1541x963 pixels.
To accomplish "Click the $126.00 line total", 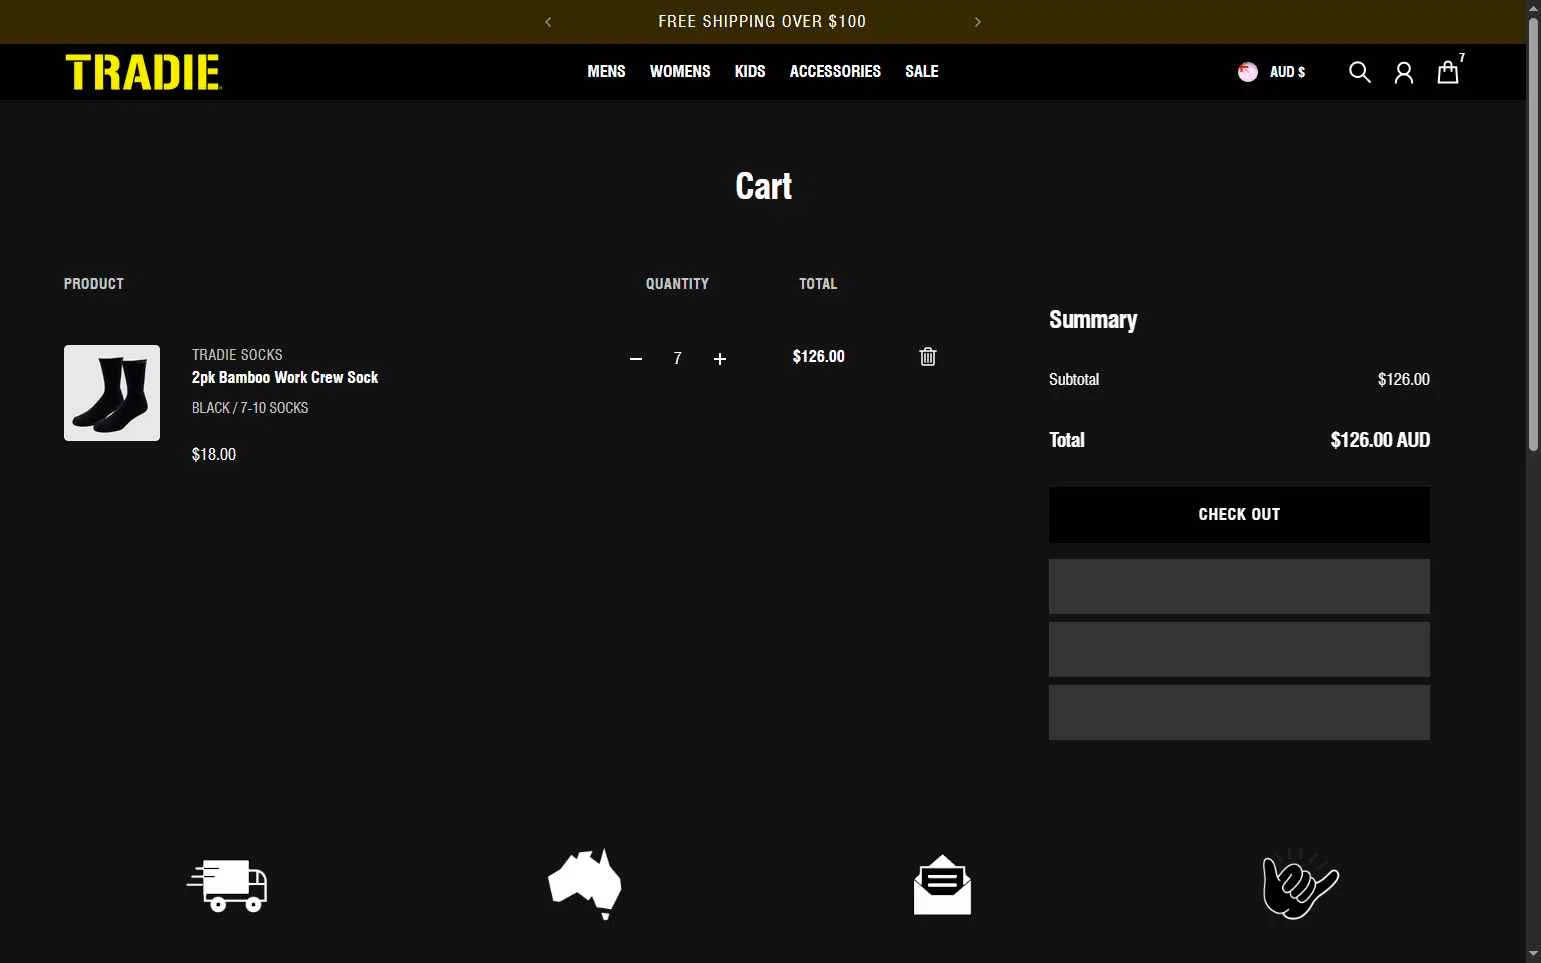I will (x=818, y=357).
